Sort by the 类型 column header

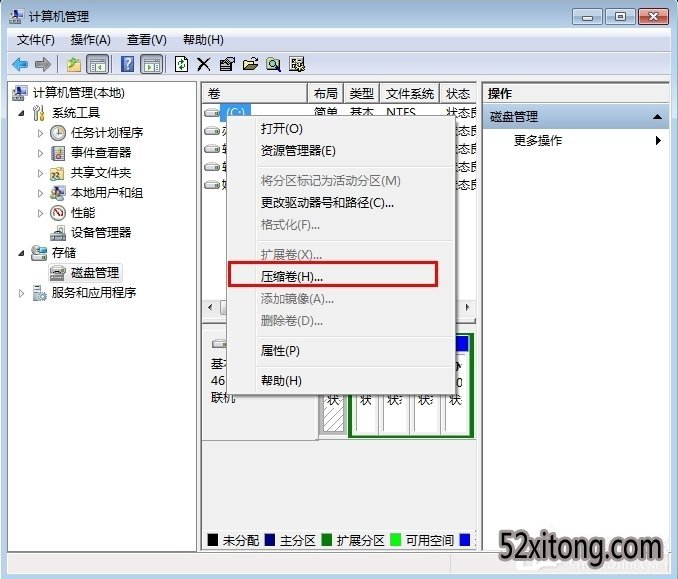click(361, 93)
